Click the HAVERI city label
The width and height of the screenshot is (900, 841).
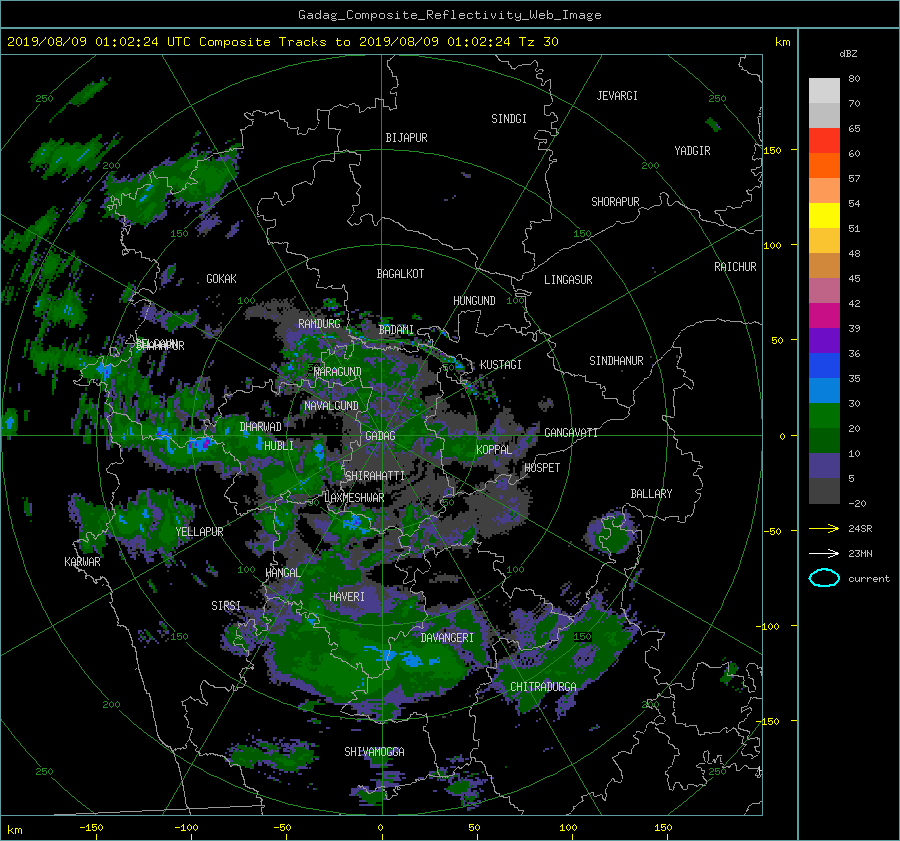(347, 597)
